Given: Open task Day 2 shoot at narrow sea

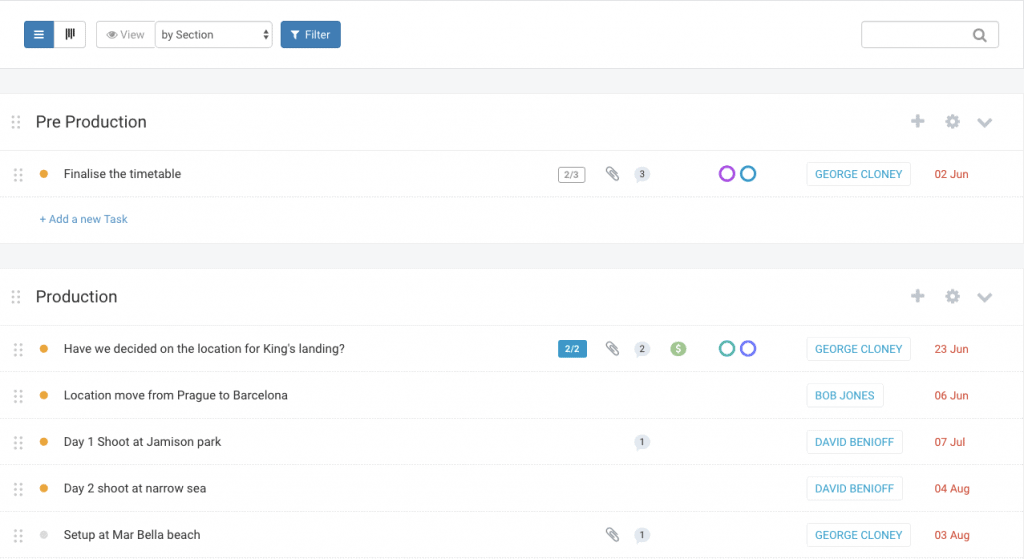Looking at the screenshot, I should coord(135,488).
